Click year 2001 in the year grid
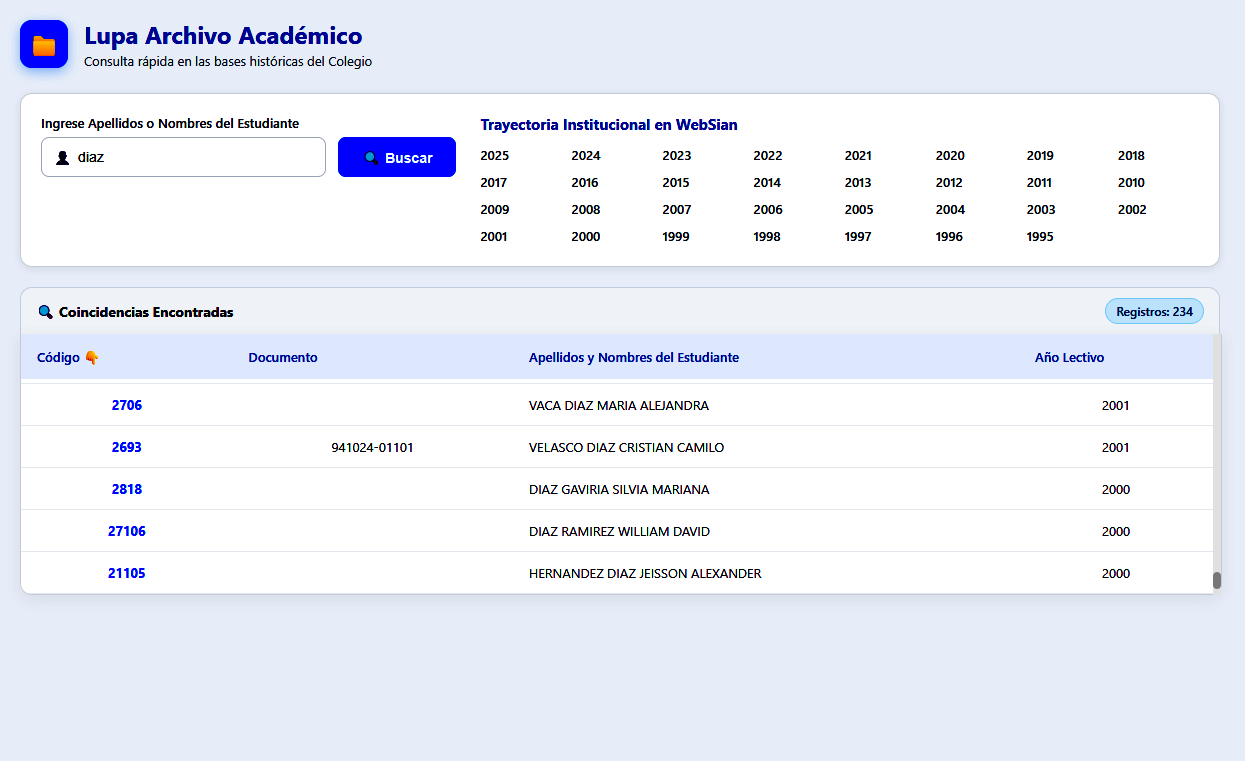 [494, 237]
